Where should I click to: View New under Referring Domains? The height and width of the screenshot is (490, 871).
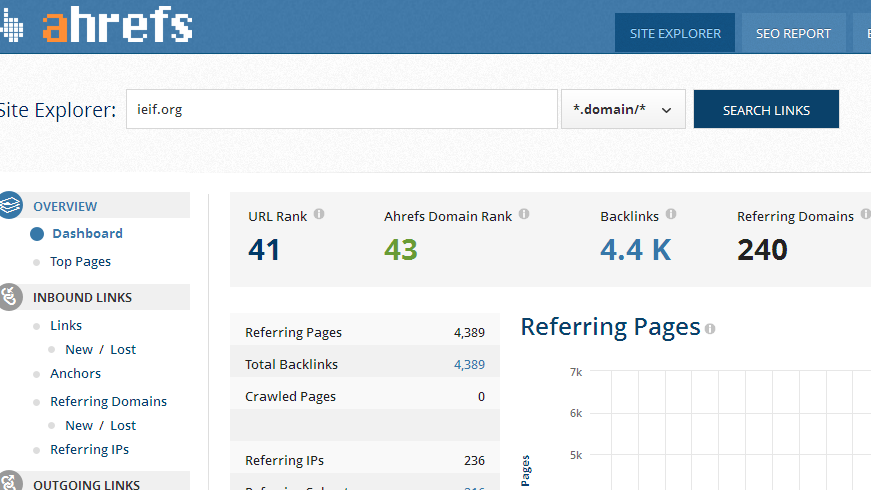(x=79, y=426)
